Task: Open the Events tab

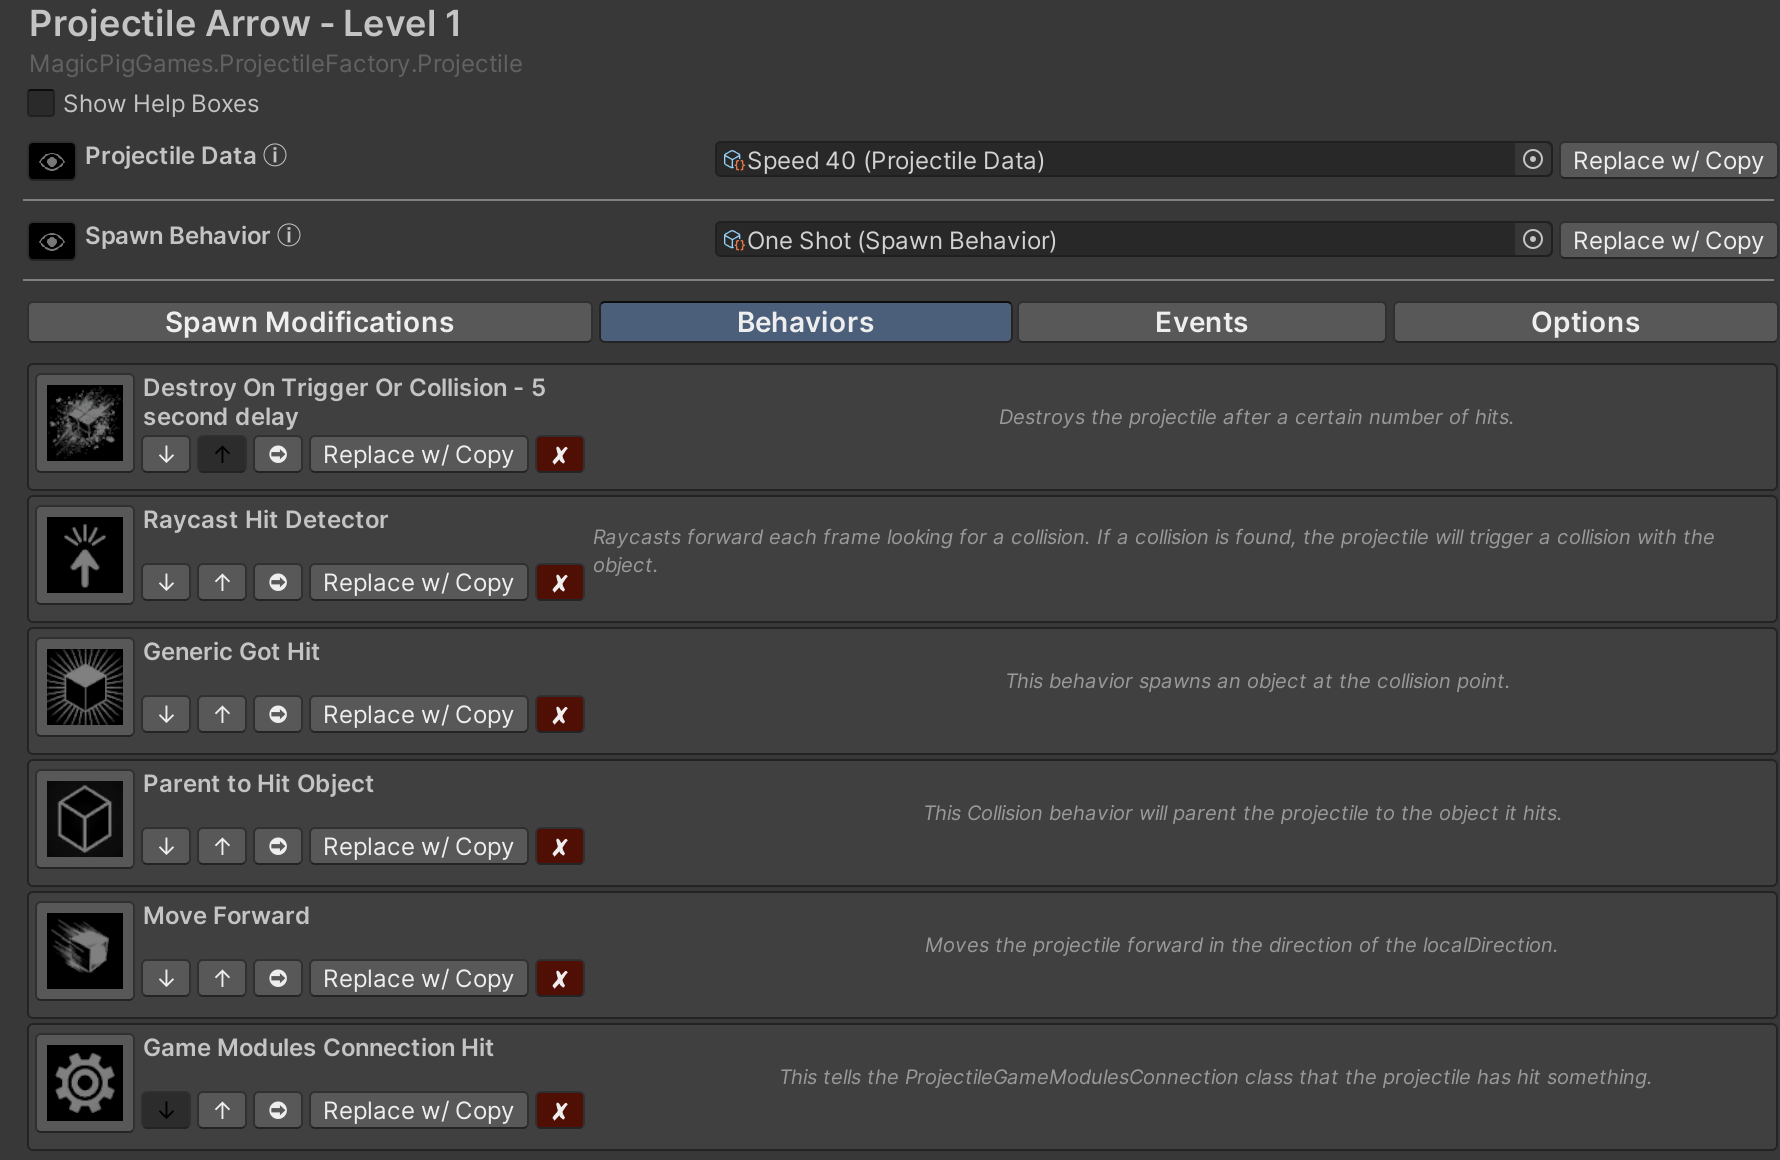Action: point(1201,323)
